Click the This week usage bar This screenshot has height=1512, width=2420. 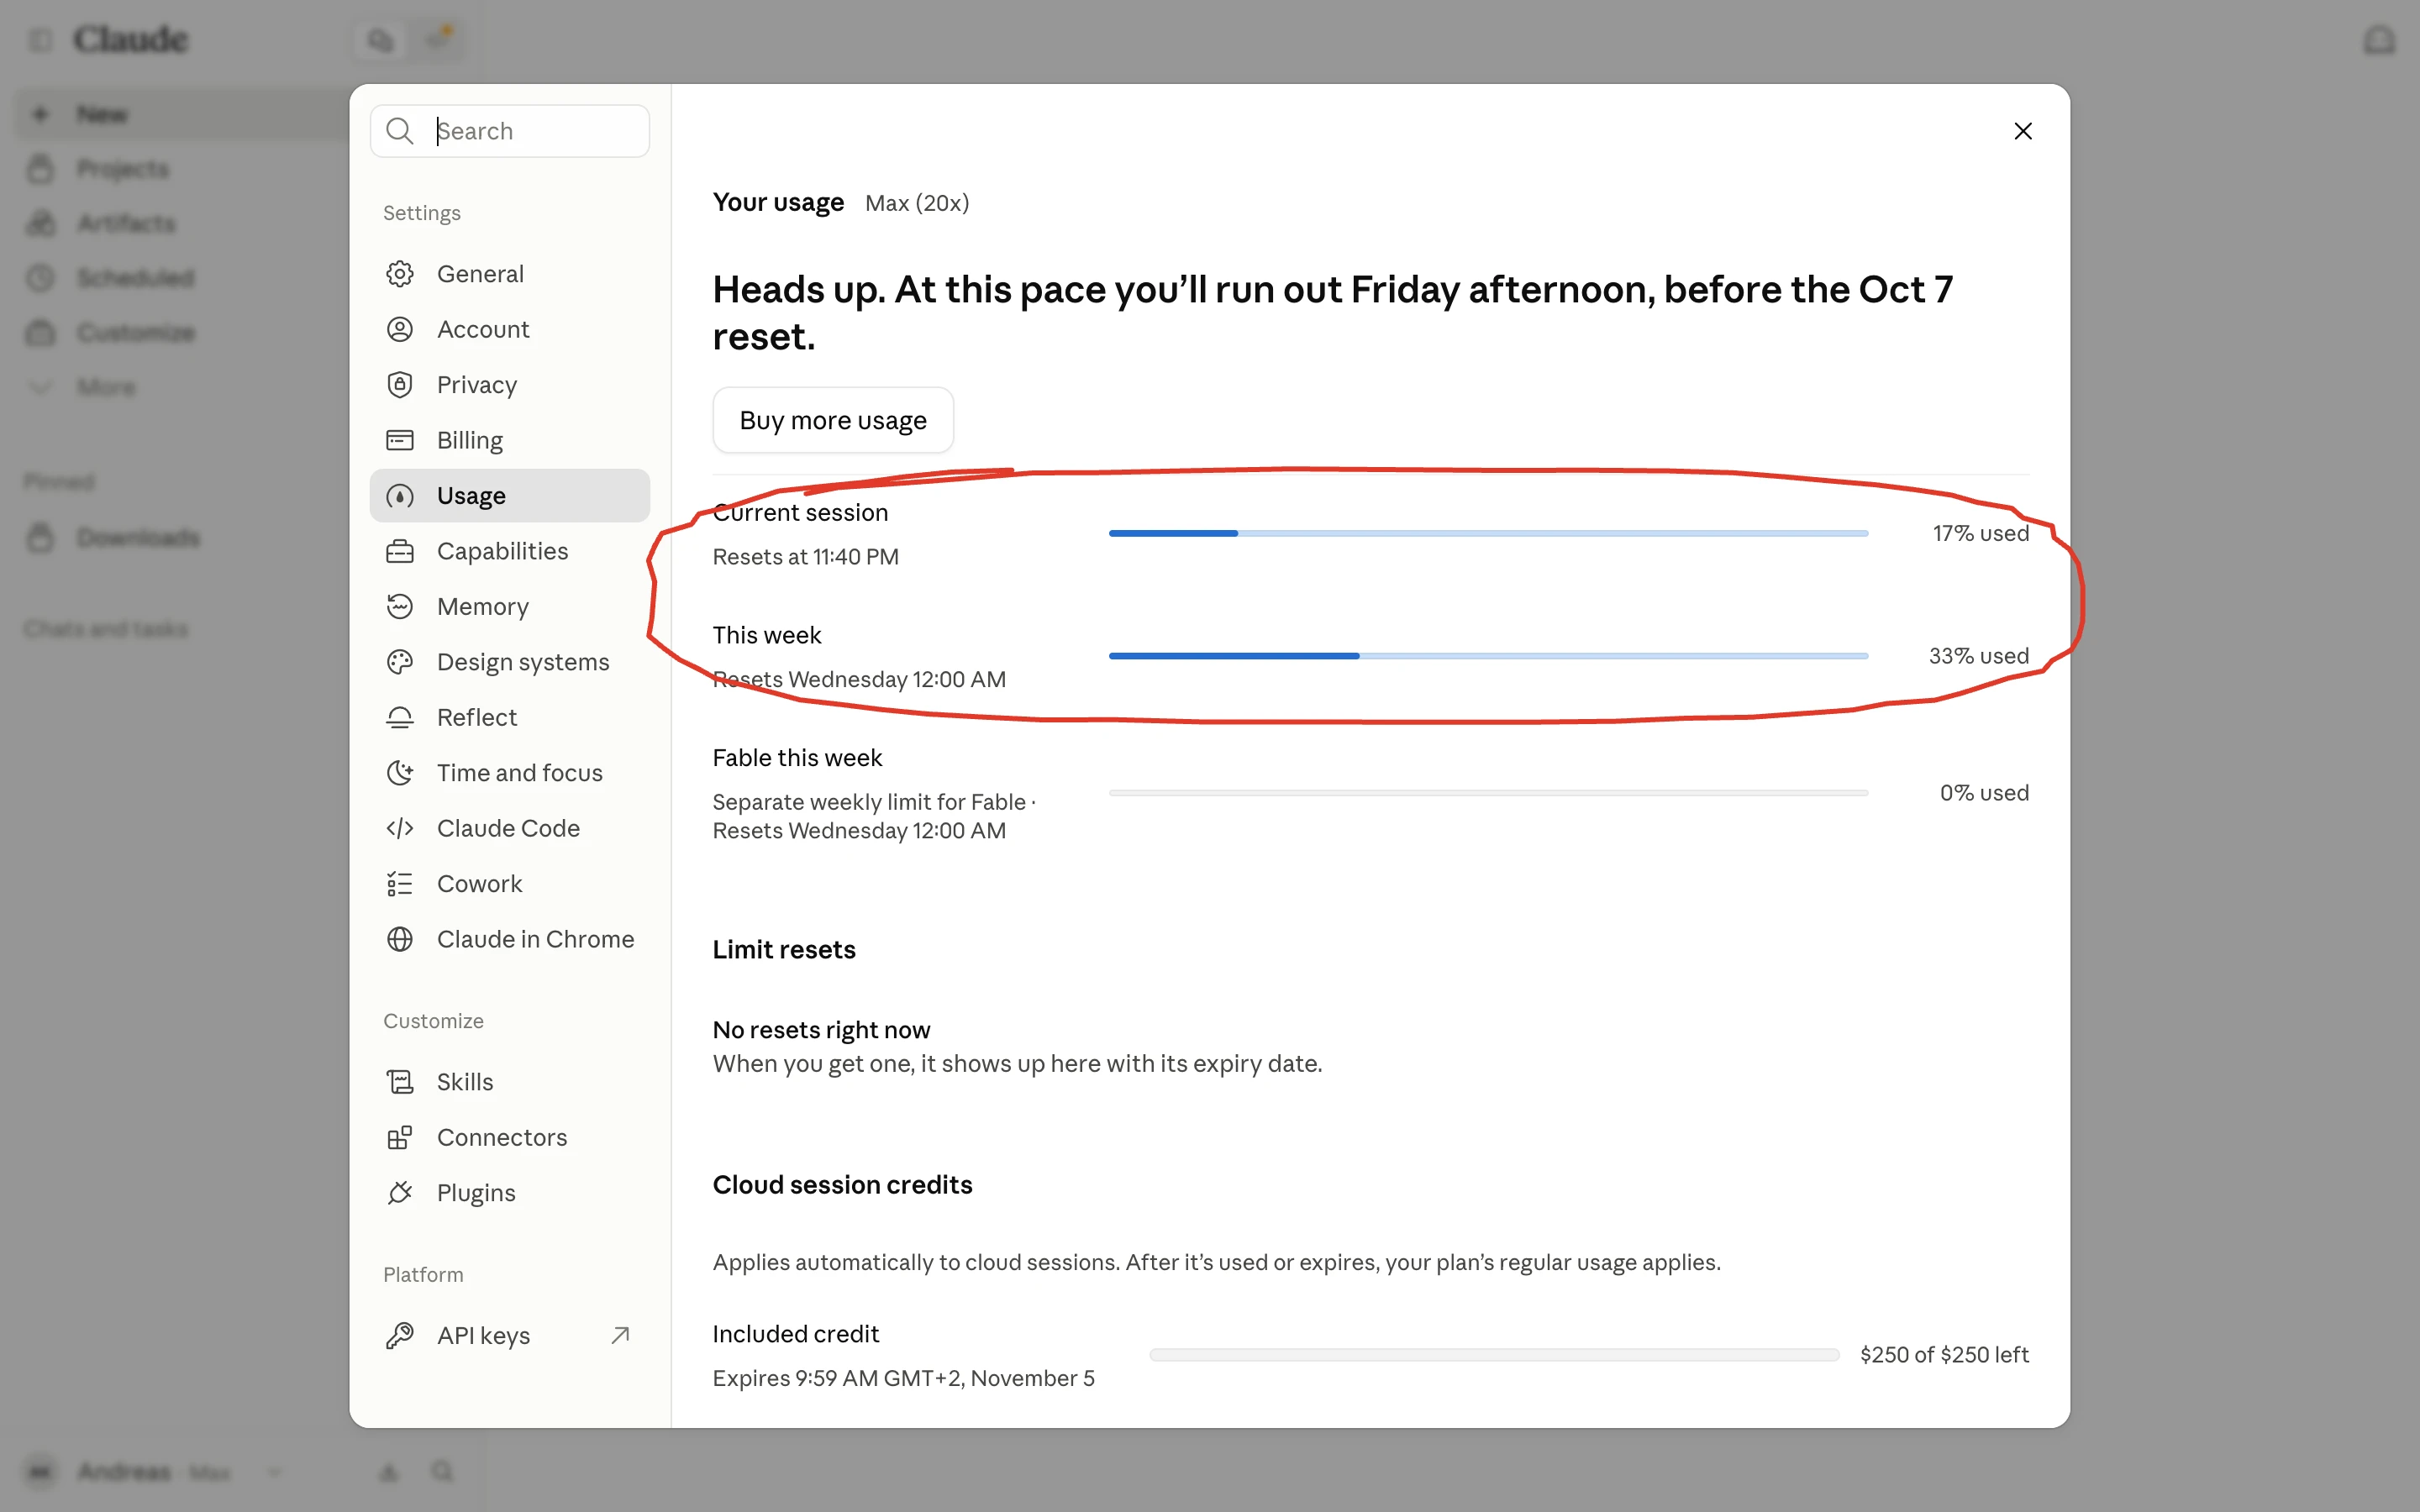(x=1488, y=656)
